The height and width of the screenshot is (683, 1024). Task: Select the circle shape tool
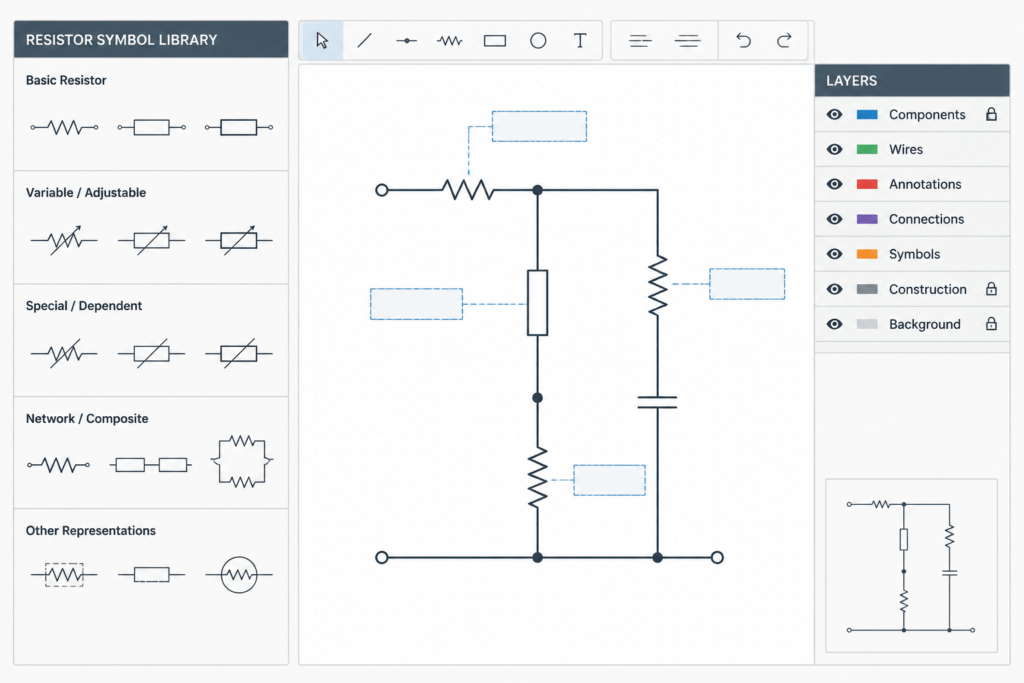538,40
